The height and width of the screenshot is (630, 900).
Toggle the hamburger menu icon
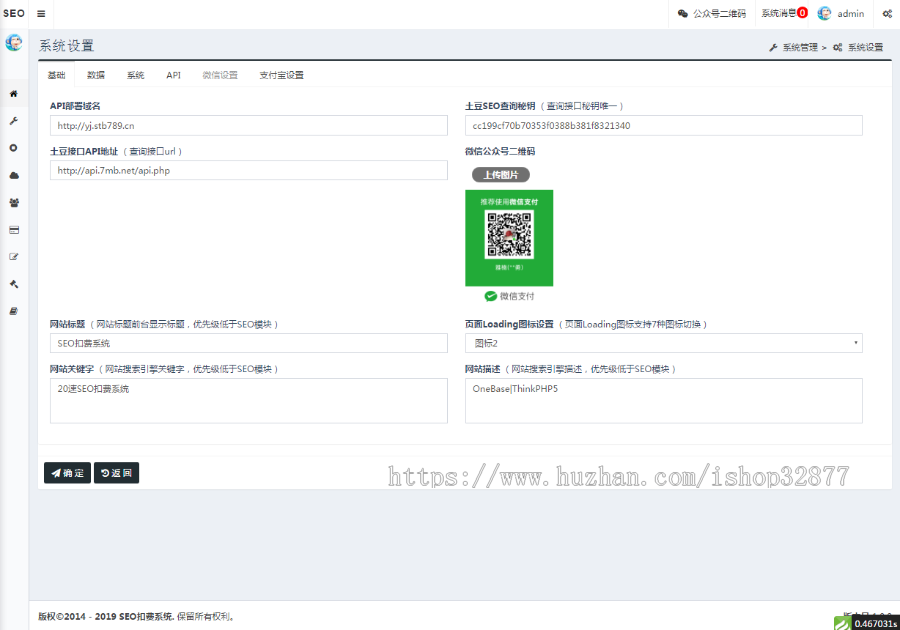[x=41, y=14]
